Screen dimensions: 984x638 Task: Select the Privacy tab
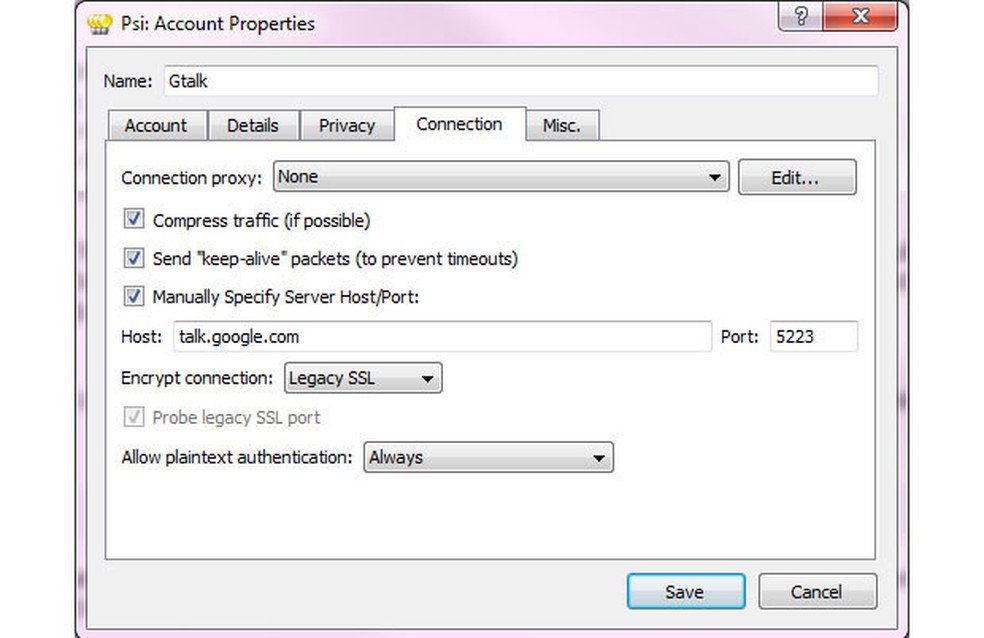346,126
